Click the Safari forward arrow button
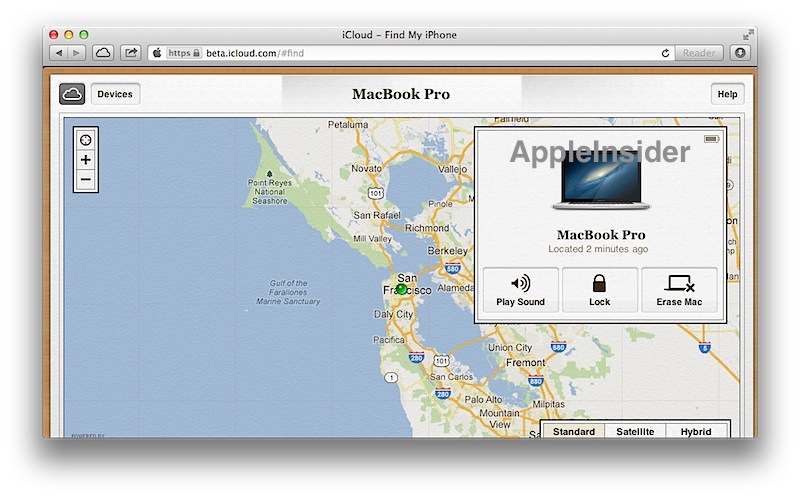The height and width of the screenshot is (497, 800). (x=77, y=53)
